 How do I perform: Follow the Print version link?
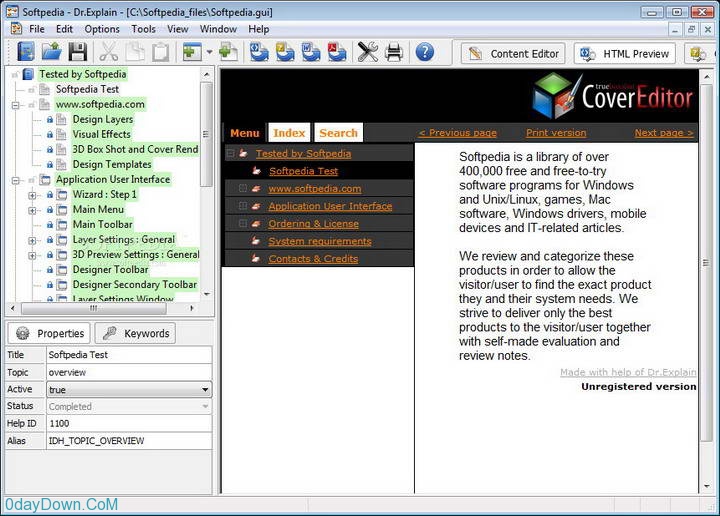click(x=556, y=133)
